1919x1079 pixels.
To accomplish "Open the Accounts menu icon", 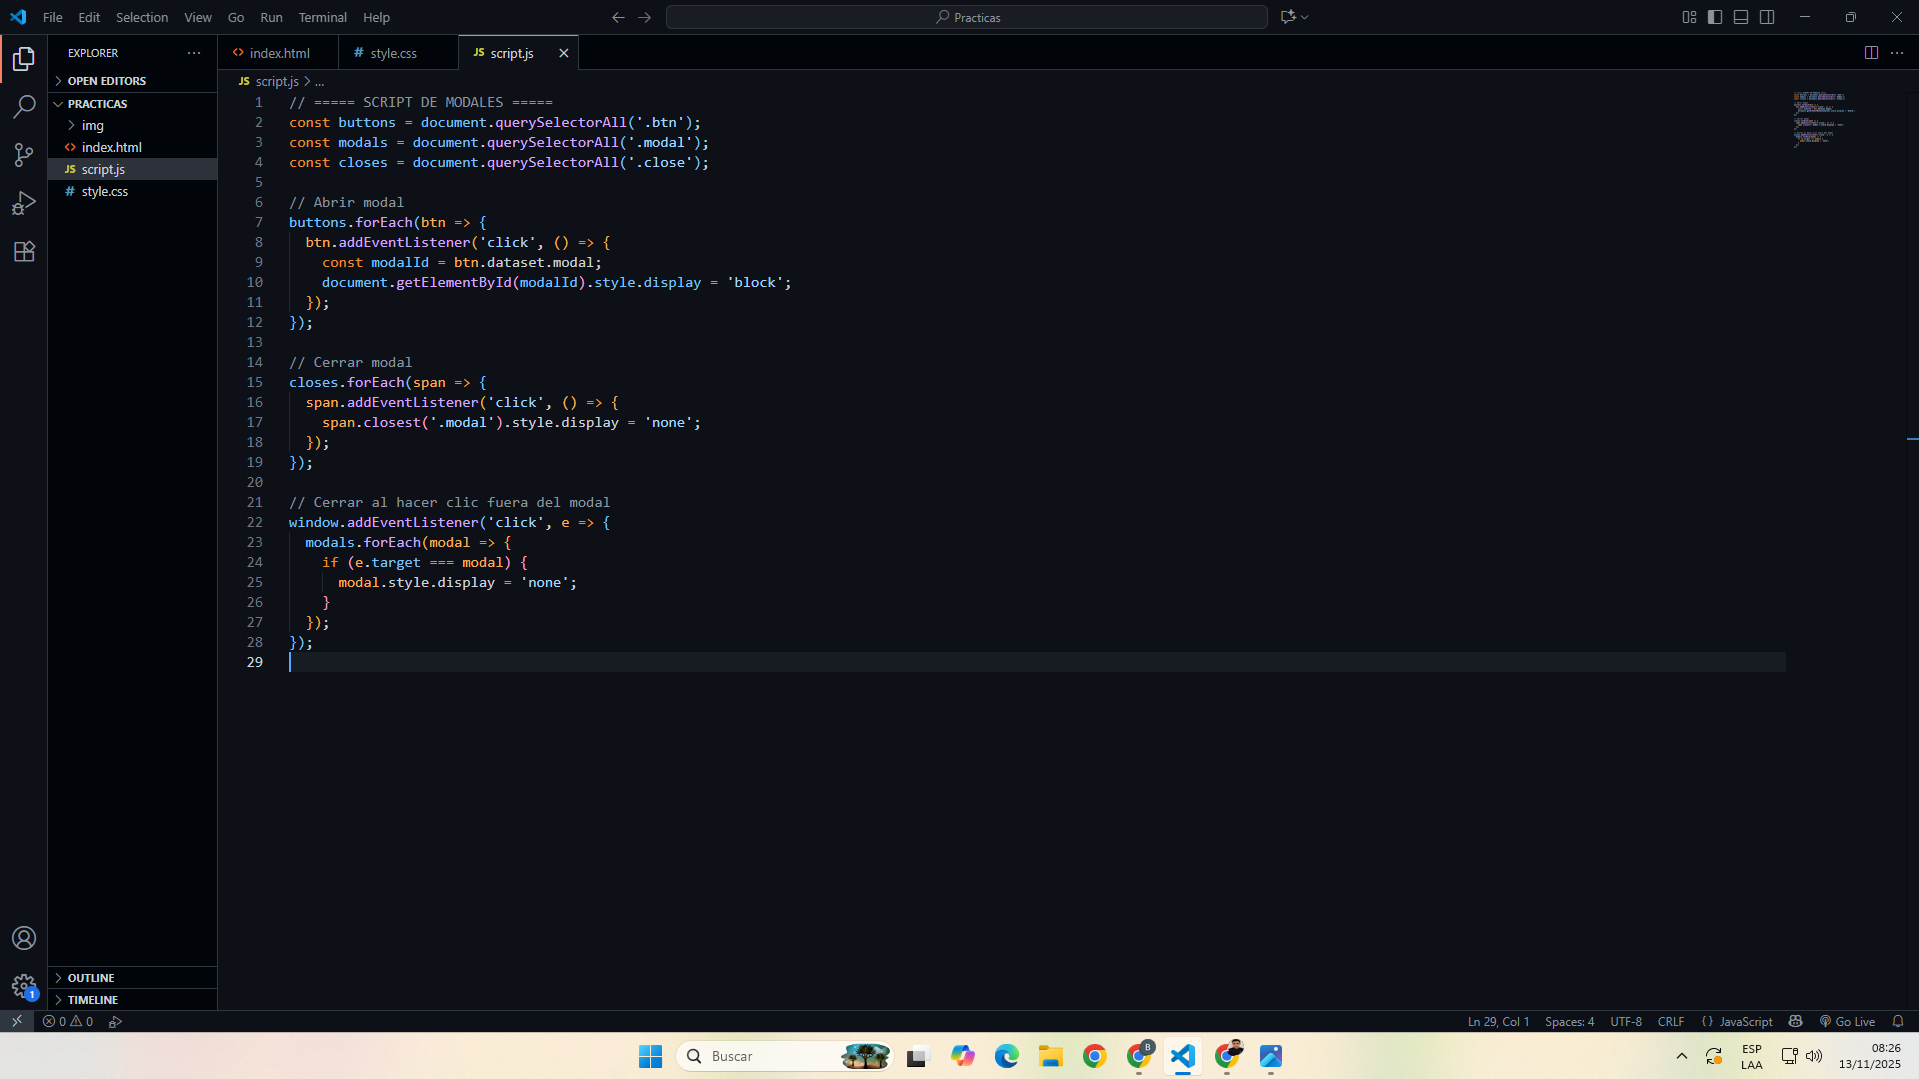I will (x=24, y=938).
